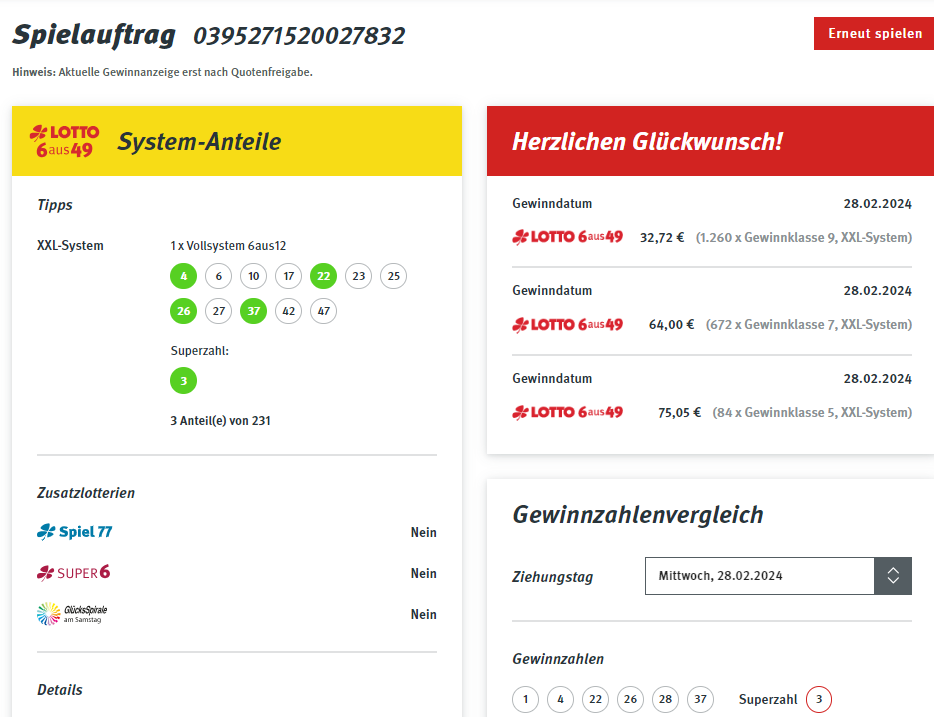The width and height of the screenshot is (934, 717).
Task: Click winning number 37 in Gewinnzahlen
Action: (x=700, y=699)
